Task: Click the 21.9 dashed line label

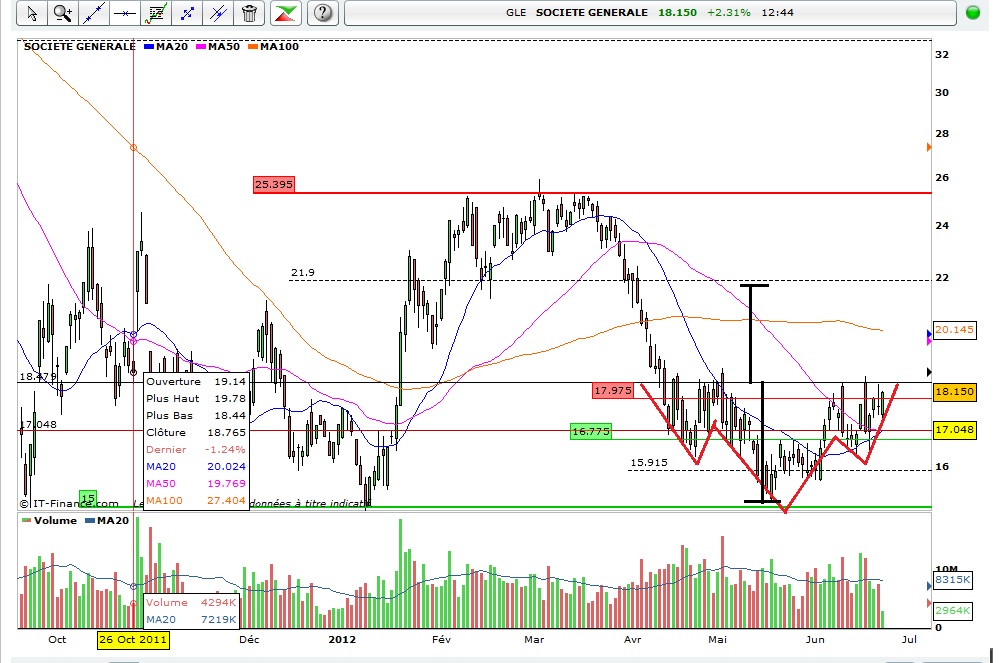Action: coord(303,273)
